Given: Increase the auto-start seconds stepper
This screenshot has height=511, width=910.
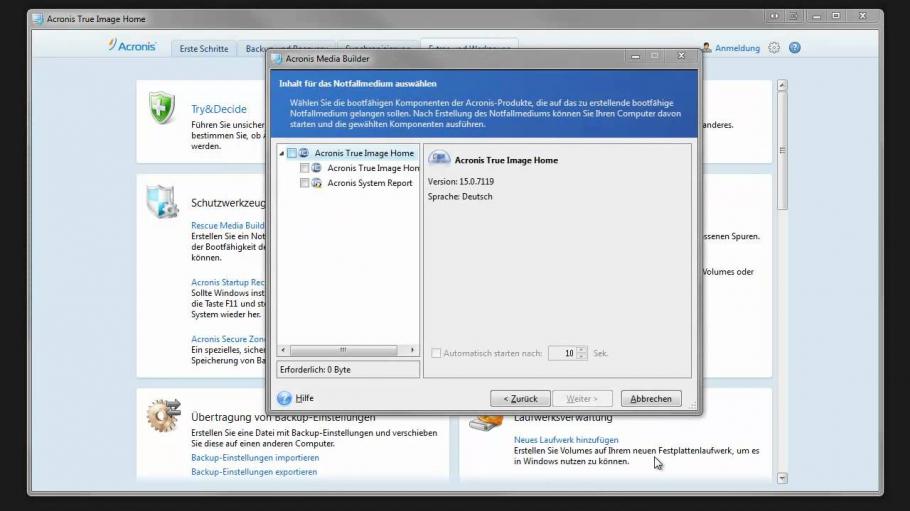Looking at the screenshot, I should tap(582, 350).
